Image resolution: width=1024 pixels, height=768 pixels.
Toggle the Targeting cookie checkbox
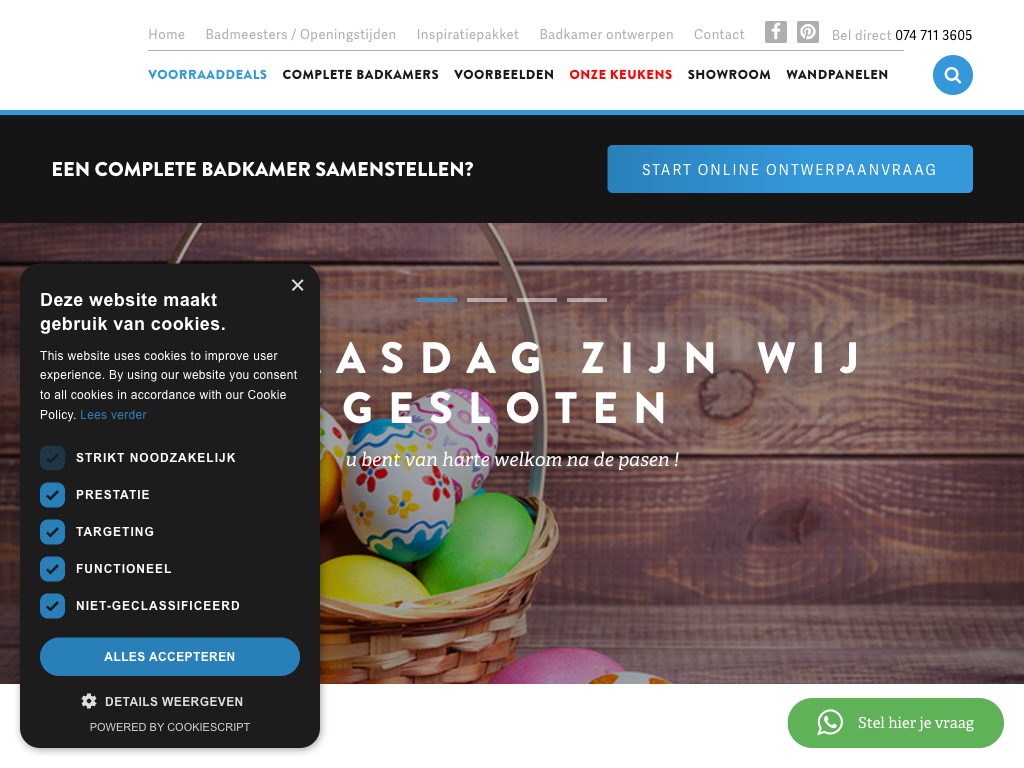point(52,532)
